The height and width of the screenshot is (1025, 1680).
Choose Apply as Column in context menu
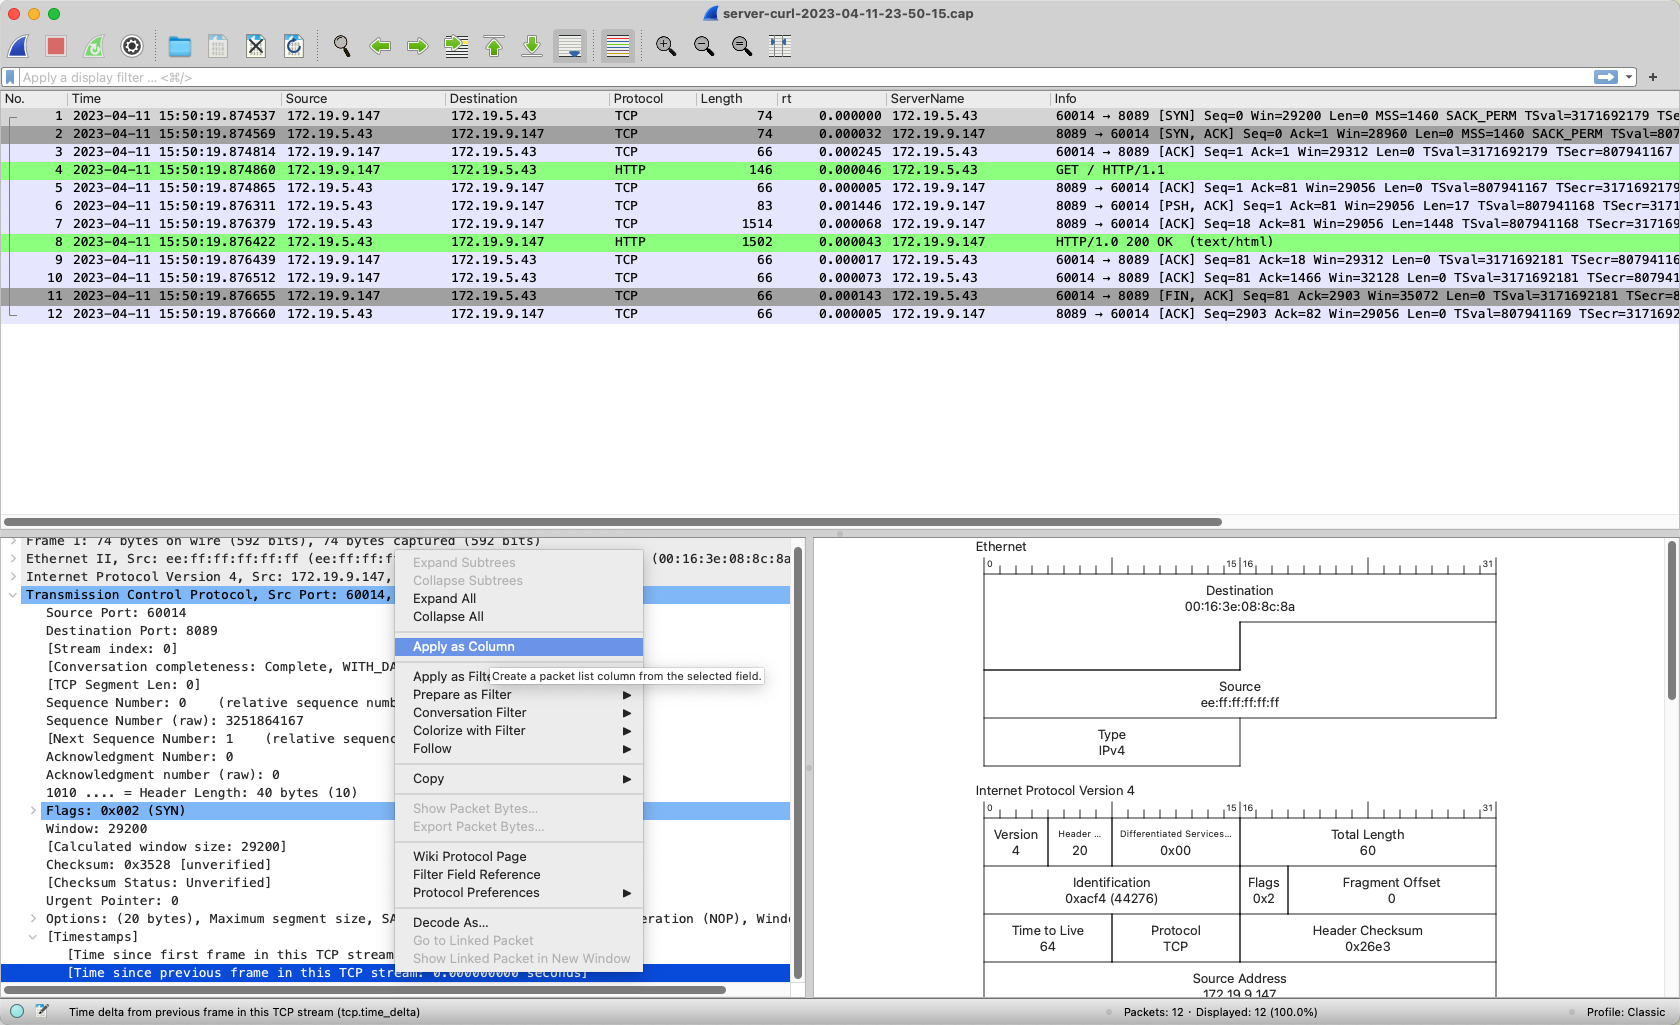pyautogui.click(x=519, y=647)
